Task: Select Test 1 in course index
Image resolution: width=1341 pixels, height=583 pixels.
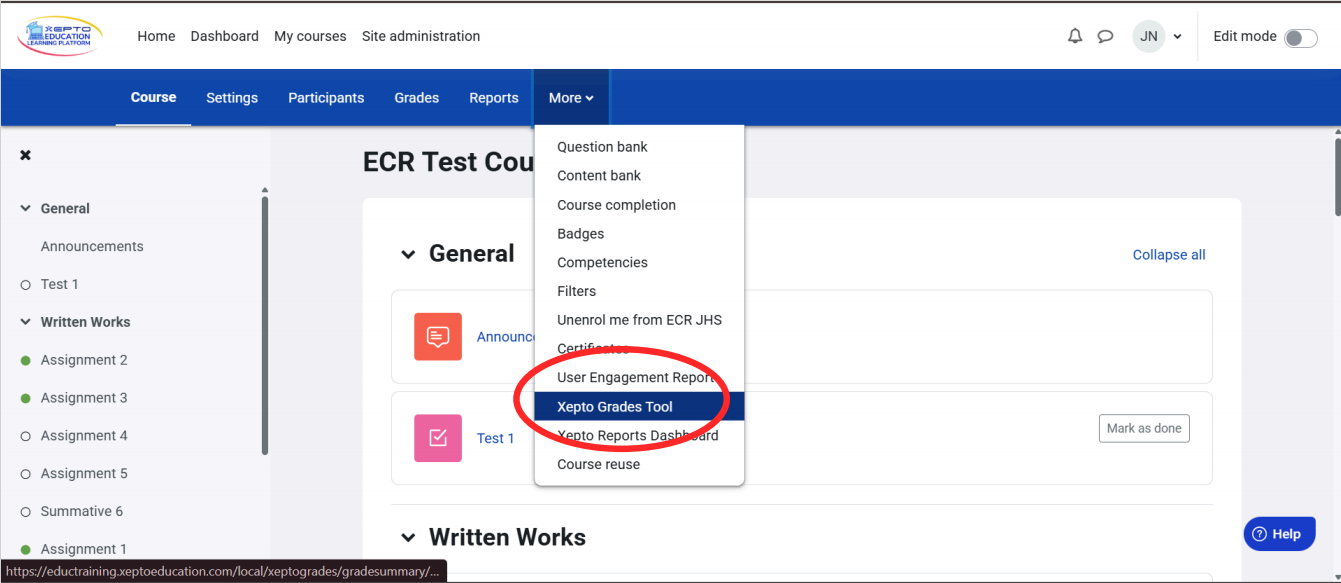Action: point(60,285)
